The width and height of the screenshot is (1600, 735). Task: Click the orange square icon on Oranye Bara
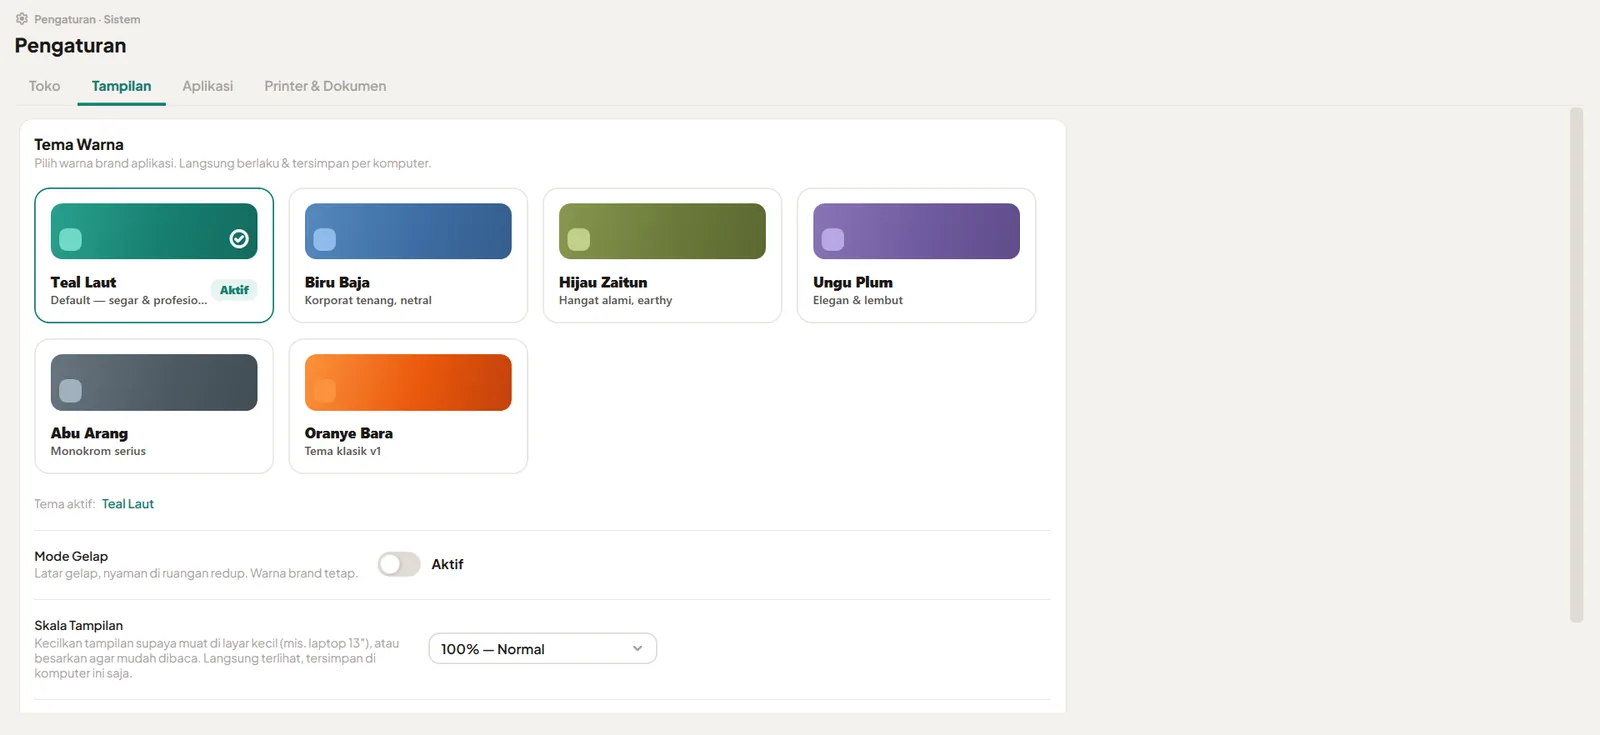pyautogui.click(x=325, y=390)
